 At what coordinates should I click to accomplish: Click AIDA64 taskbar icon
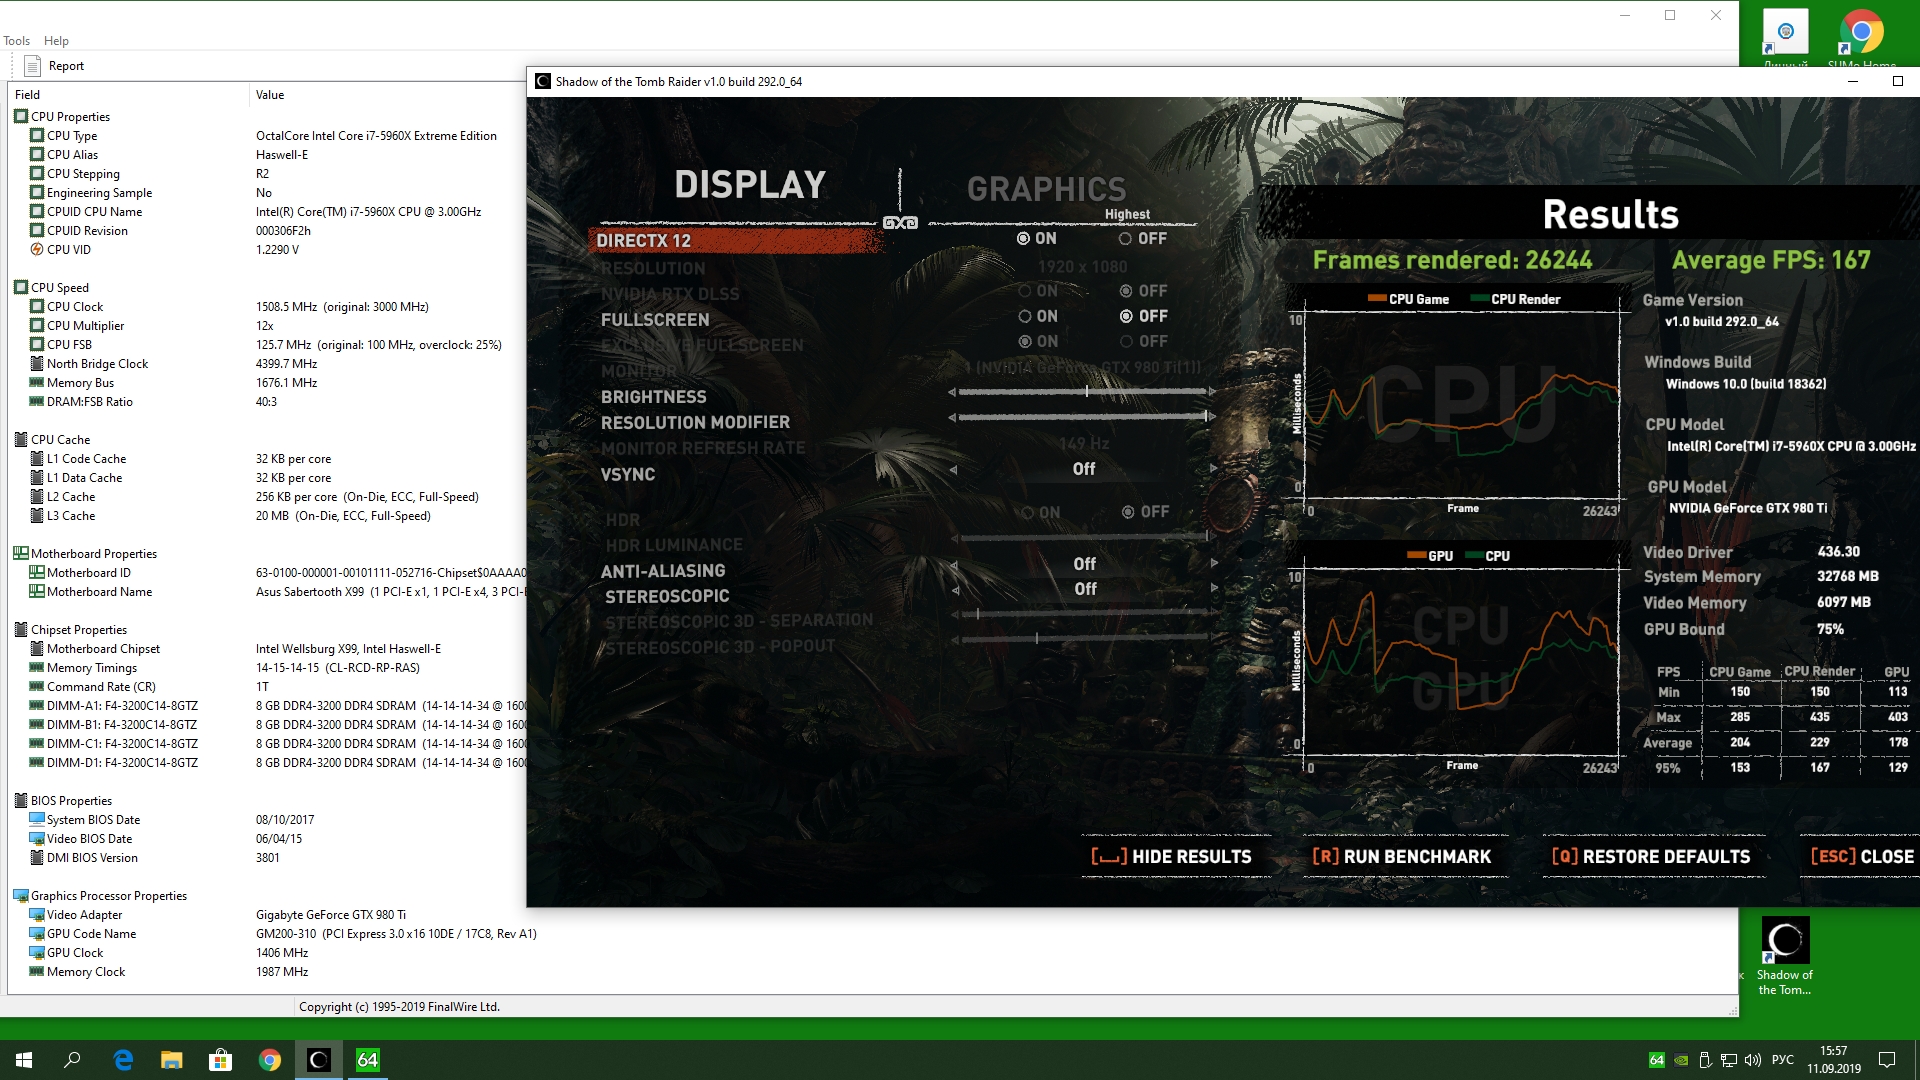pos(367,1060)
